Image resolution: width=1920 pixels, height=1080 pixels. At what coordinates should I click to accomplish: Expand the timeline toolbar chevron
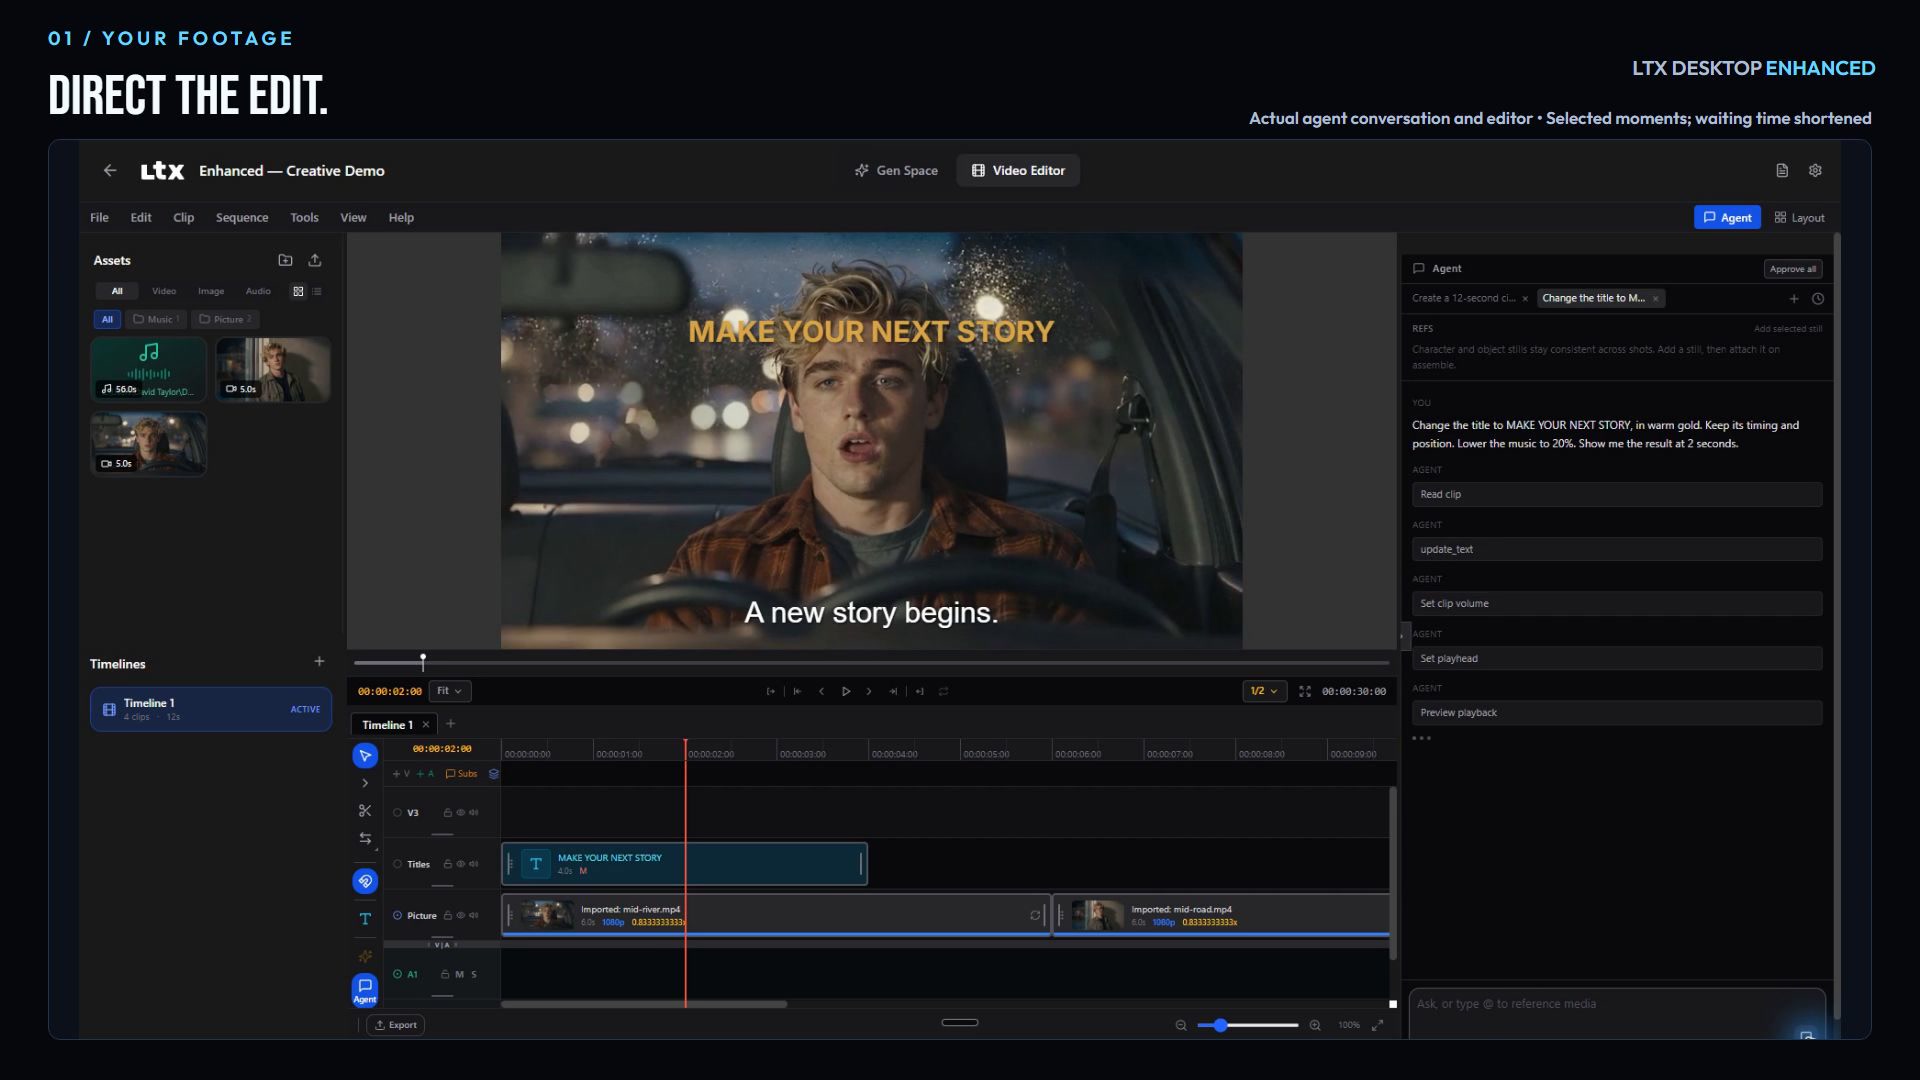click(365, 784)
